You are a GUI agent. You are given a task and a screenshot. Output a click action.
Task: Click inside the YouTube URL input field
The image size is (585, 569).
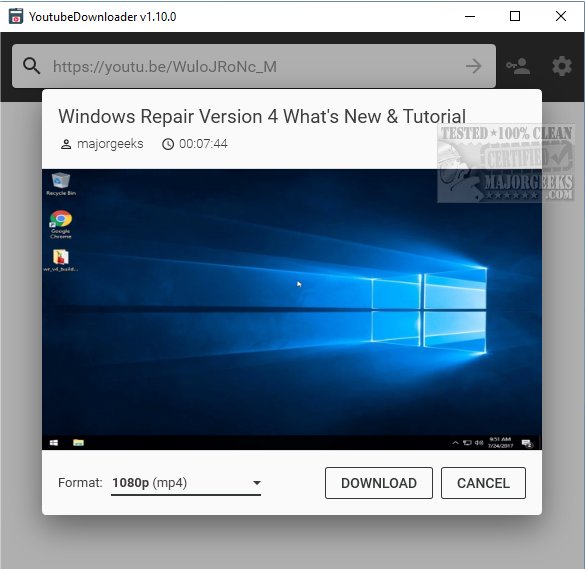pos(254,66)
